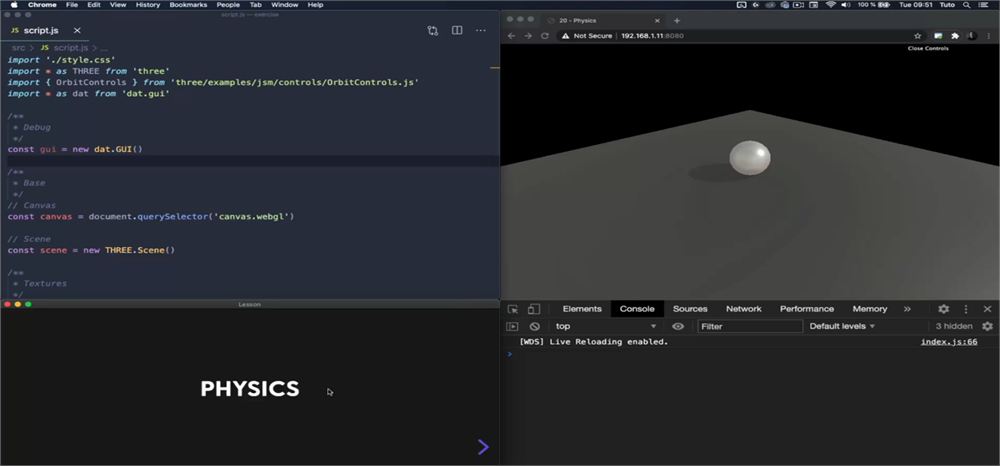This screenshot has height=466, width=1000.
Task: Click the browser forward arrow
Action: tap(528, 36)
